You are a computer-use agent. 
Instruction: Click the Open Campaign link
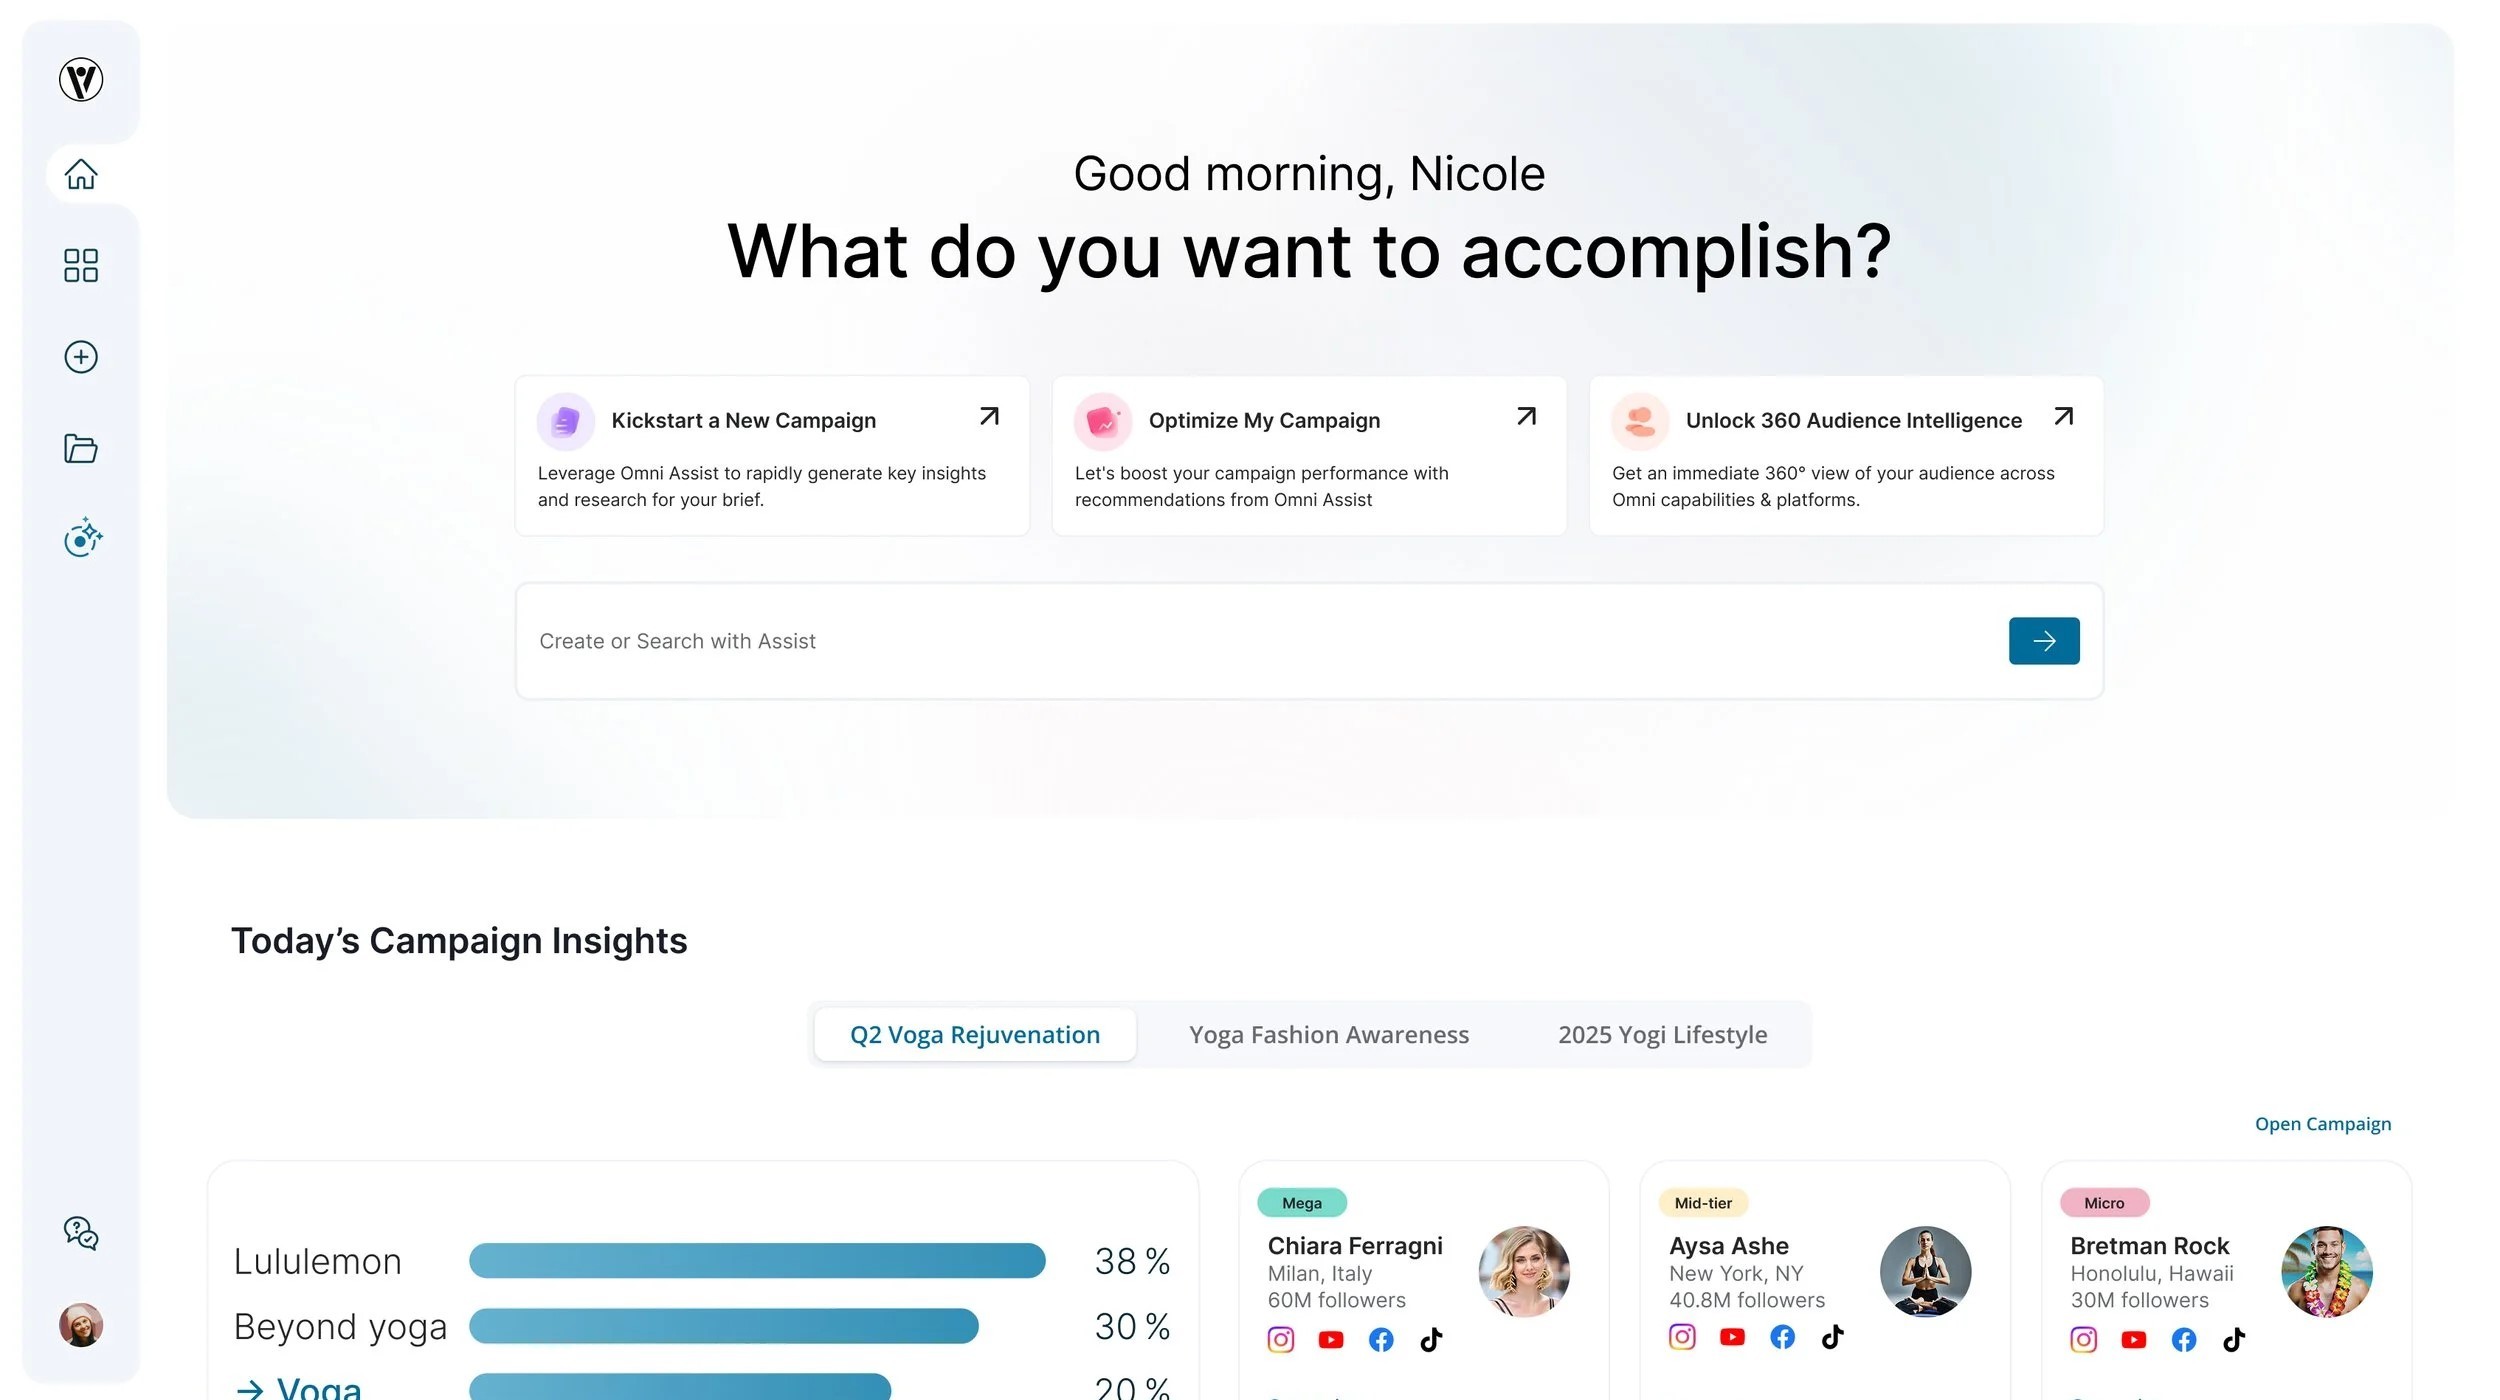[2322, 1123]
